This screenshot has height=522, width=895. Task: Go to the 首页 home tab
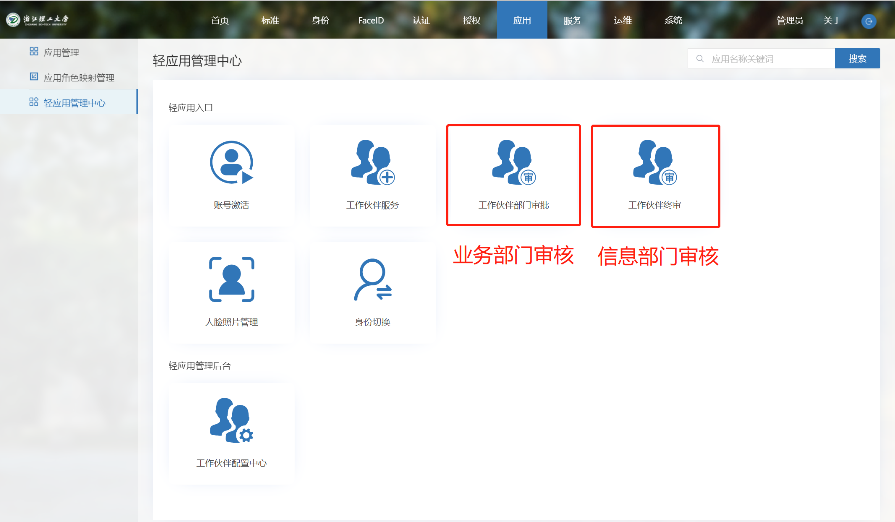click(x=220, y=20)
